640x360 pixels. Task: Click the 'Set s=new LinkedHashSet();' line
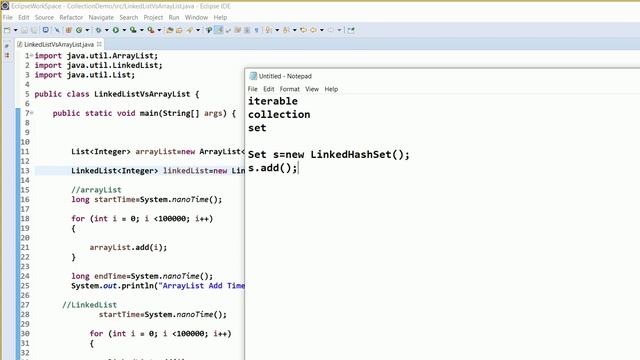[x=329, y=155]
